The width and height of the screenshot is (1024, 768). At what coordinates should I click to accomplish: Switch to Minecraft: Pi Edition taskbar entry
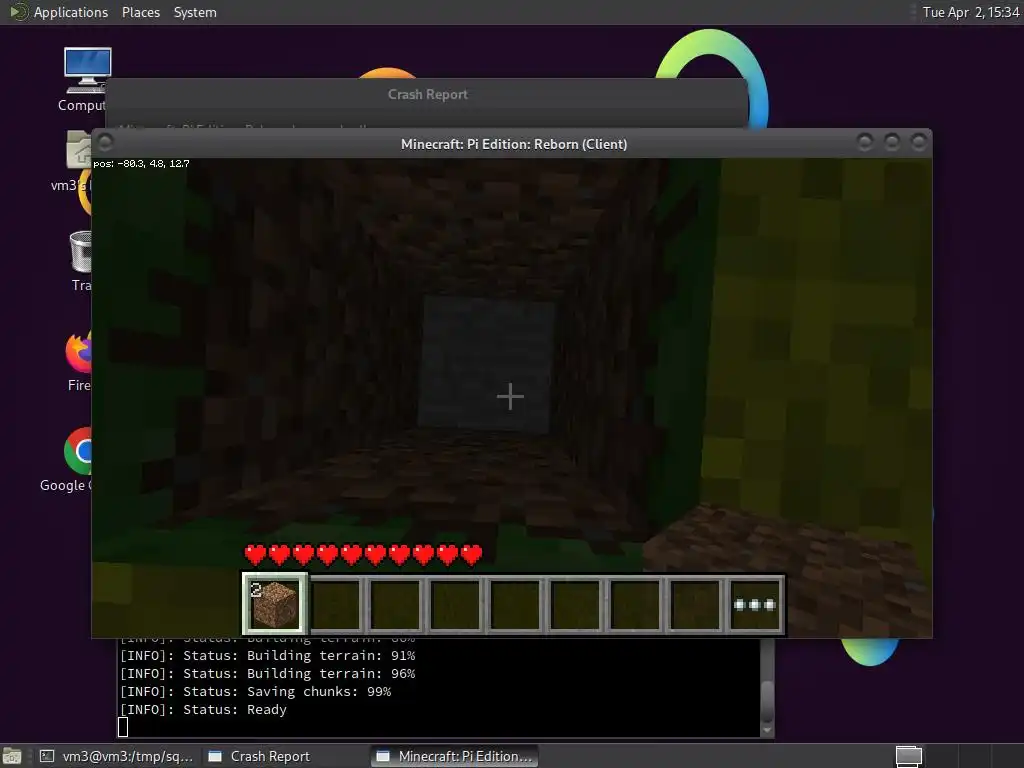click(455, 756)
